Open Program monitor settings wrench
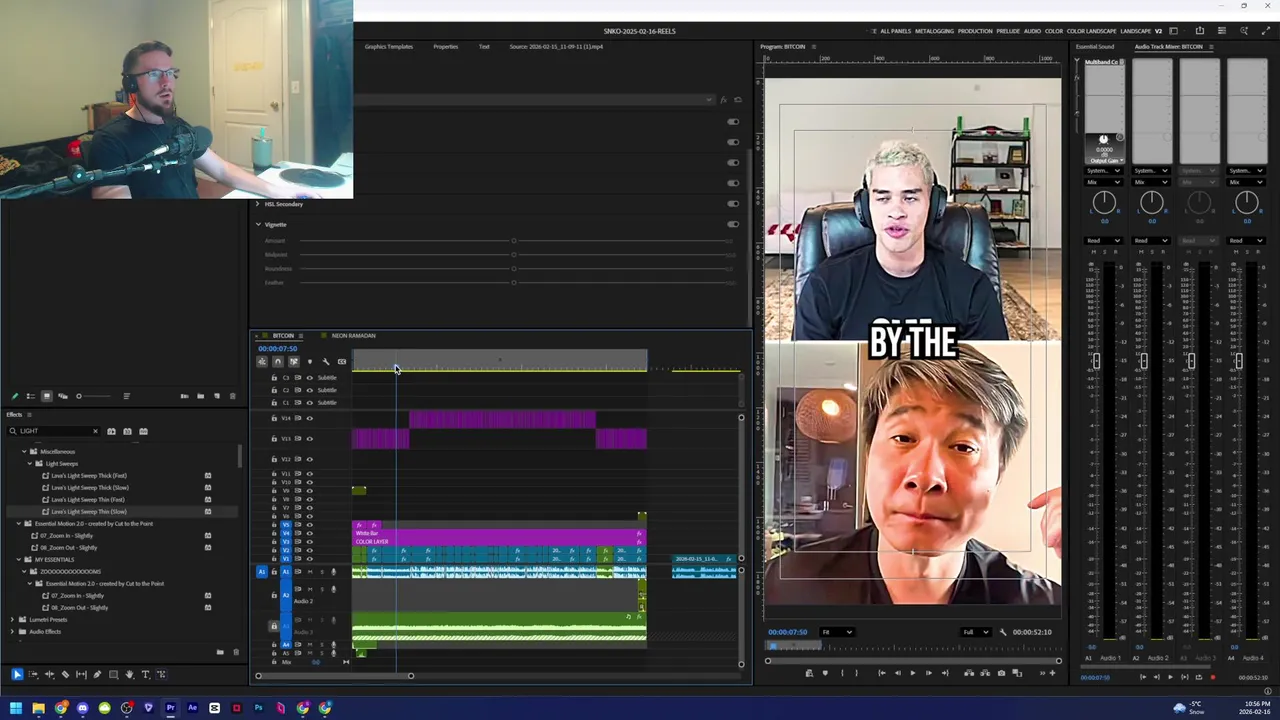 (1003, 632)
